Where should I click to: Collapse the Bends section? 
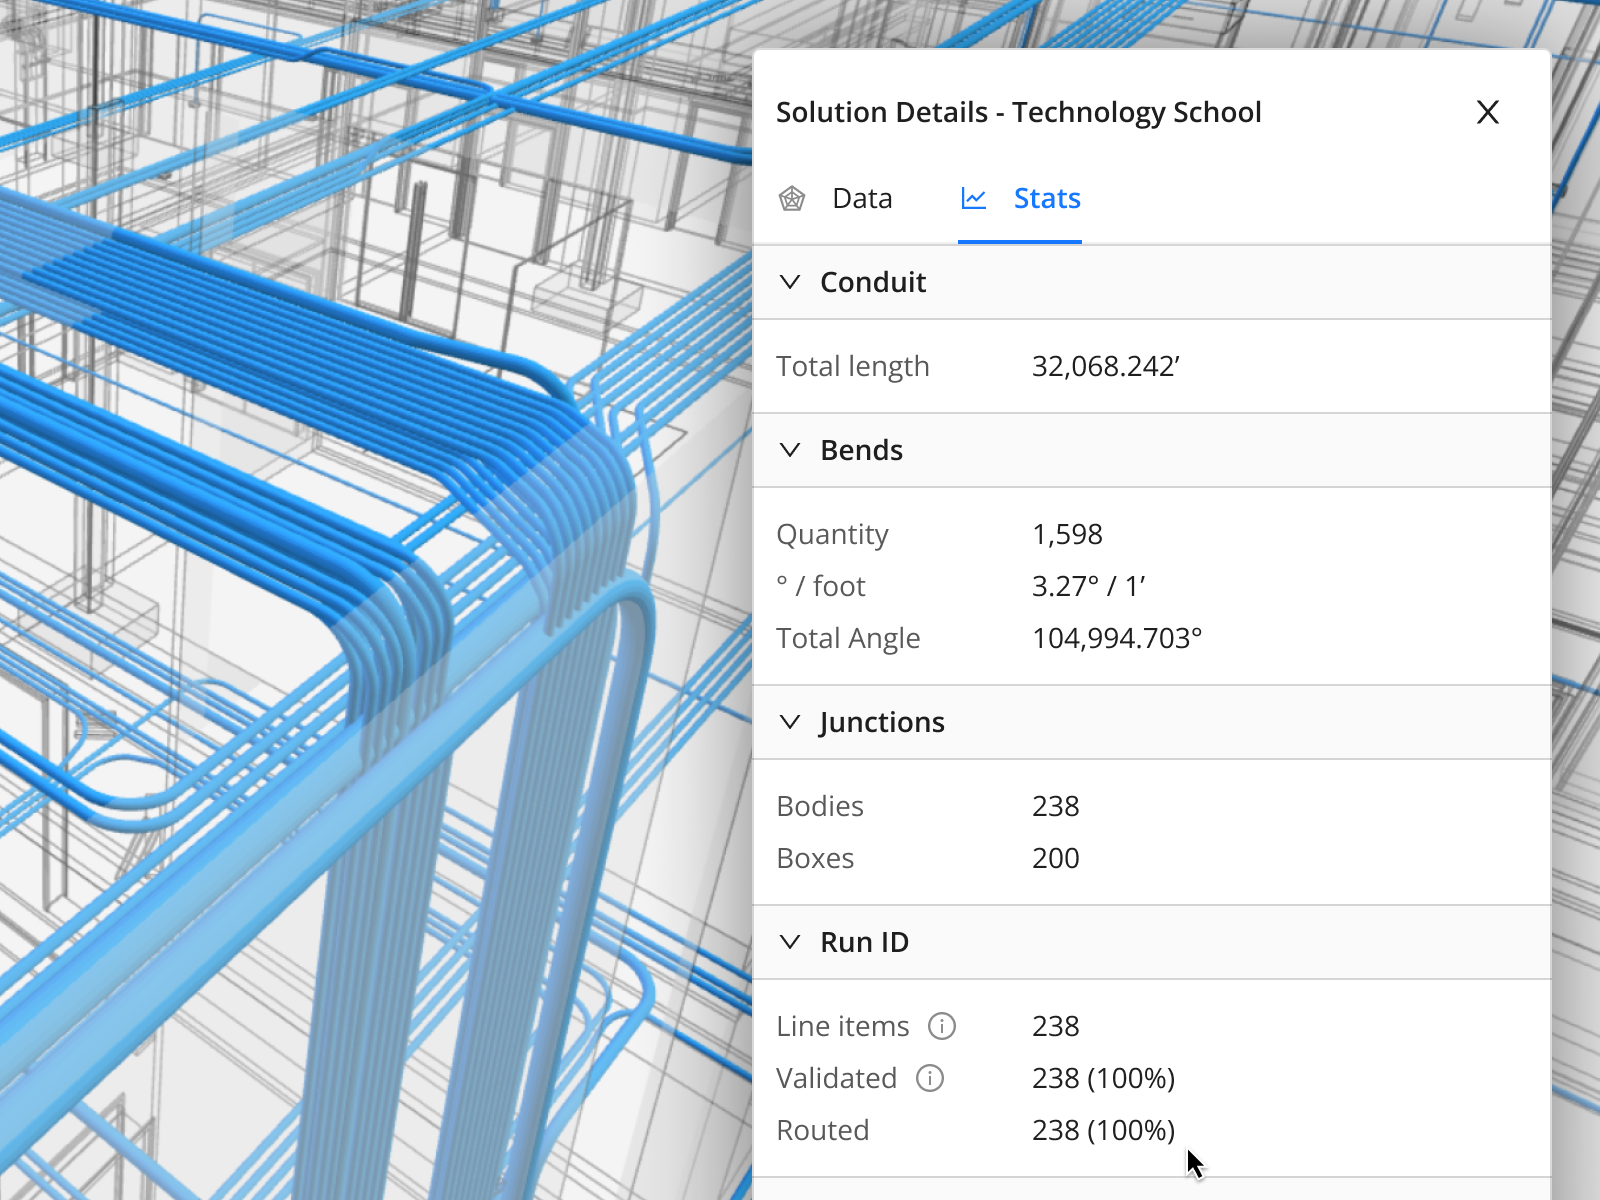791,450
